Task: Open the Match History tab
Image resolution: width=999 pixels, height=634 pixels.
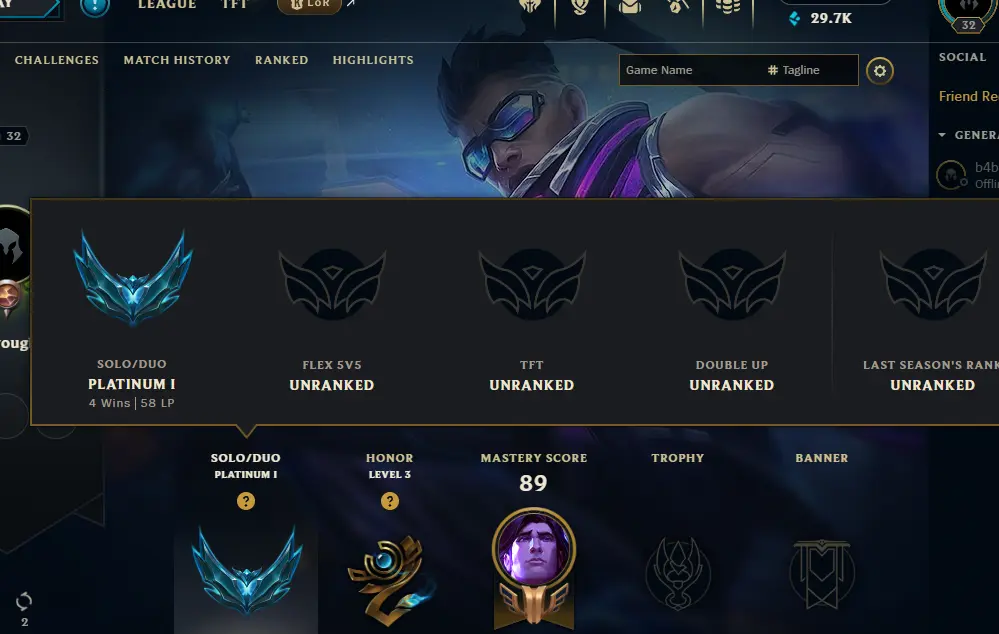Action: tap(177, 60)
